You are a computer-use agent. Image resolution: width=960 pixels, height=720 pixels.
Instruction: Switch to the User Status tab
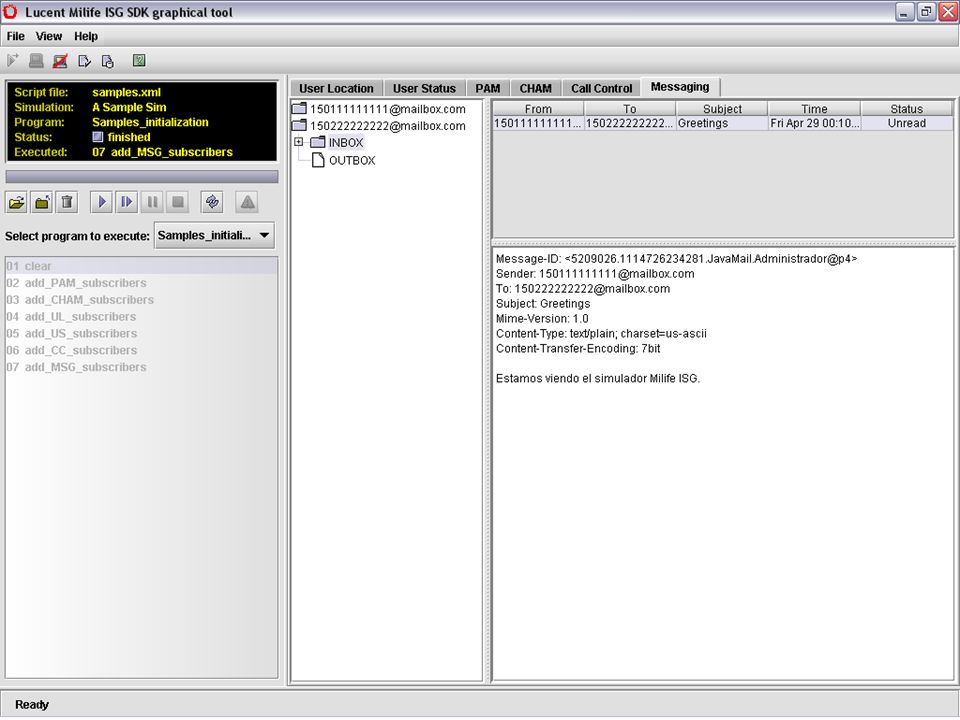[x=424, y=88]
